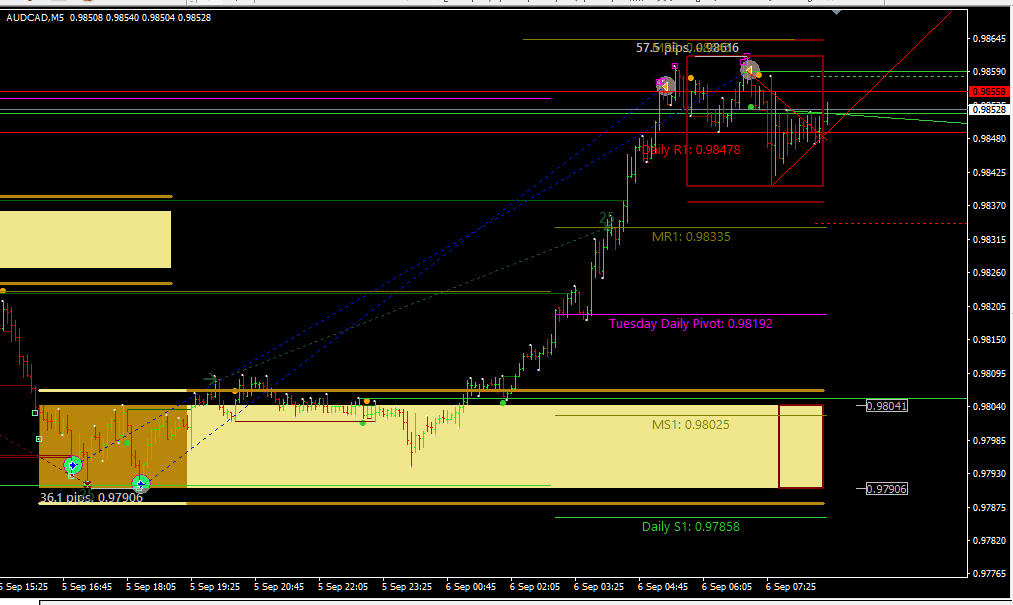Click the 6 Sep 00:45 time label
The image size is (1013, 605).
[470, 587]
